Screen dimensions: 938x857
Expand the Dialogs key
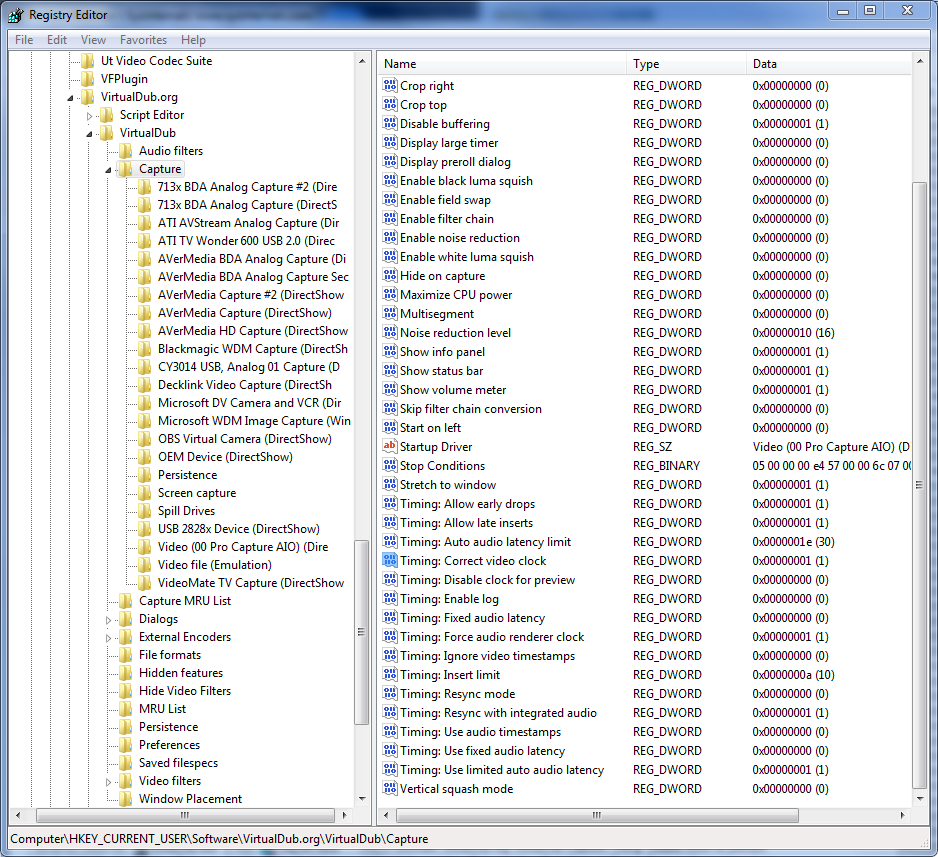tap(108, 620)
